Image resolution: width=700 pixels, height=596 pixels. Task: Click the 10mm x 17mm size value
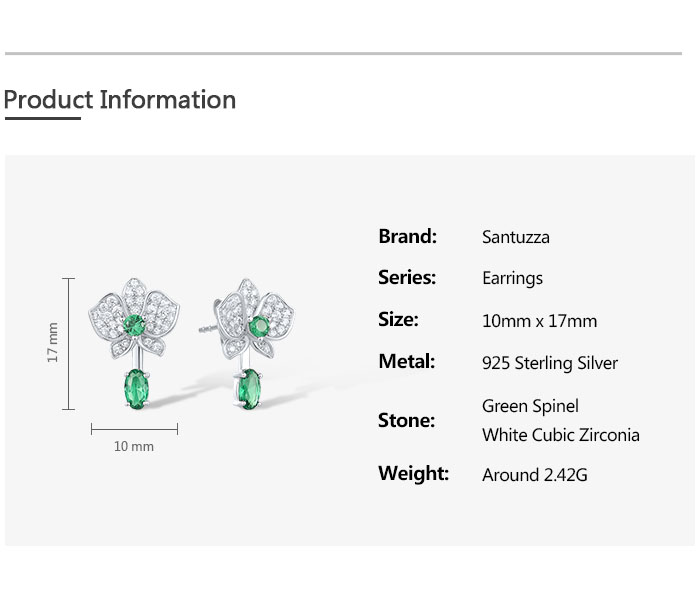(539, 321)
